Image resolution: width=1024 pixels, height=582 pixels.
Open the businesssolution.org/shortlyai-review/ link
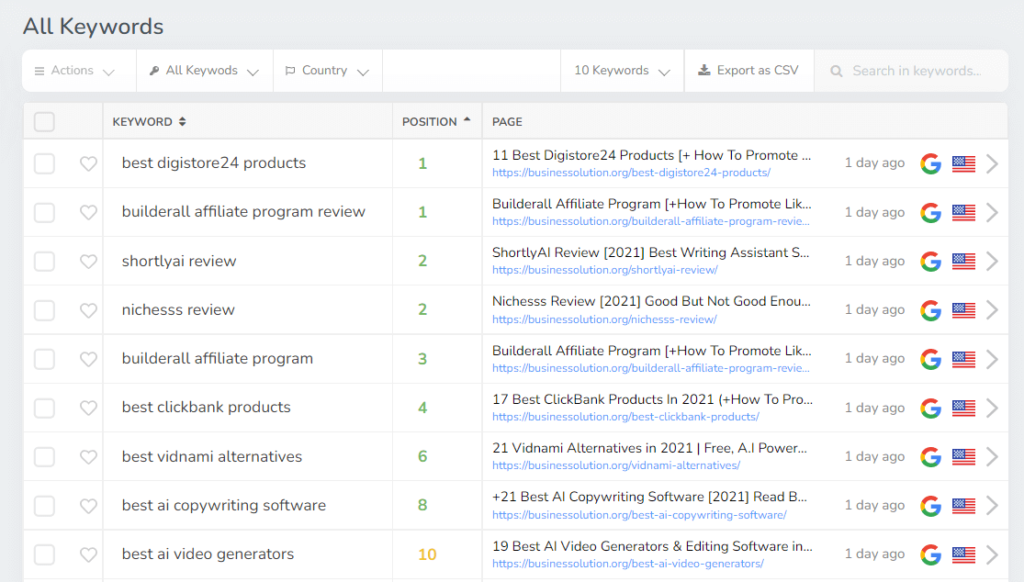point(604,270)
